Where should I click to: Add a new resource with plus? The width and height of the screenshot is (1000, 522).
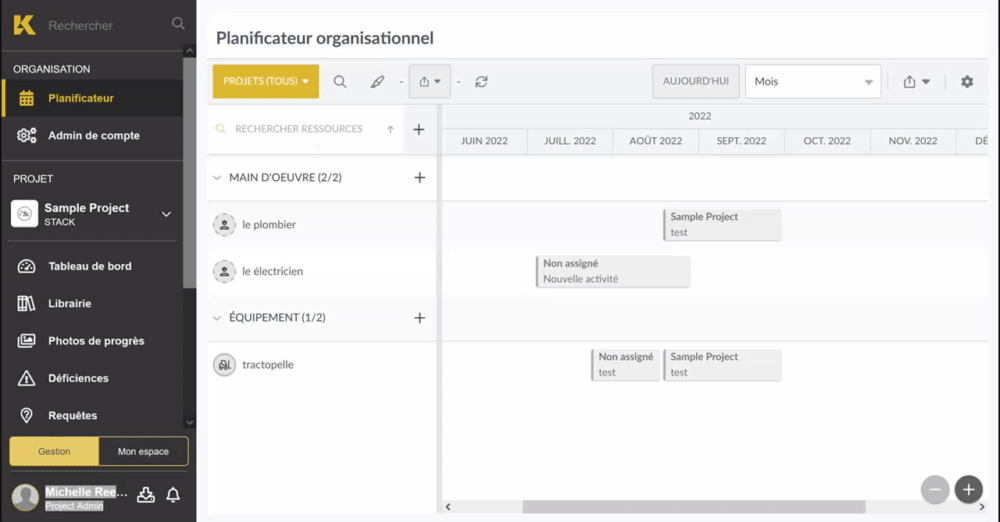pyautogui.click(x=419, y=130)
